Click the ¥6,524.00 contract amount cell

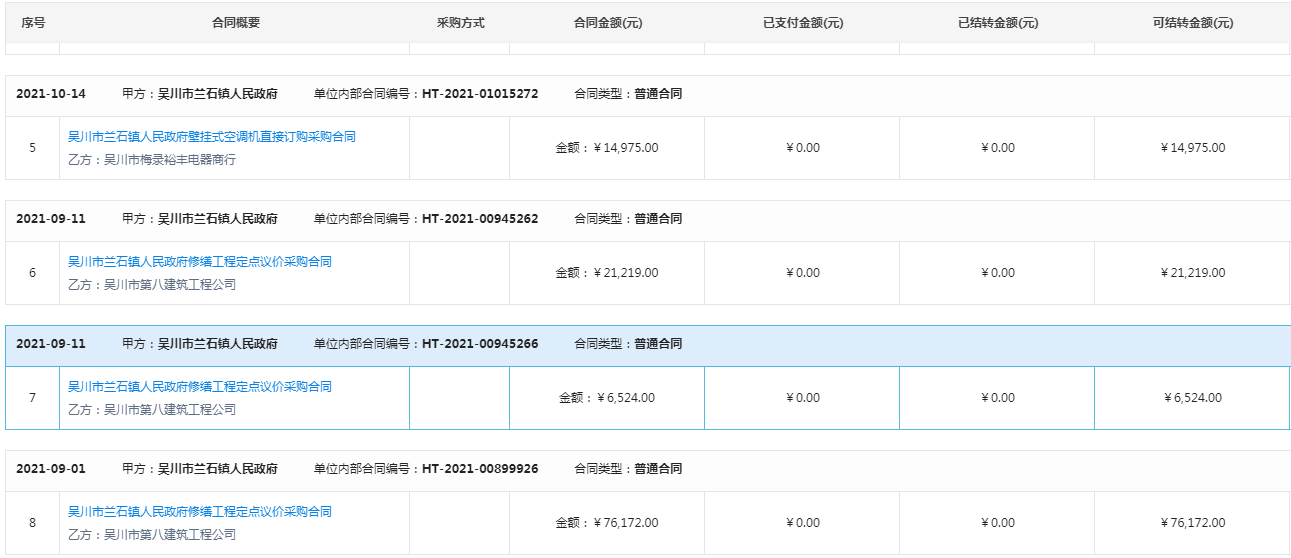click(x=607, y=398)
